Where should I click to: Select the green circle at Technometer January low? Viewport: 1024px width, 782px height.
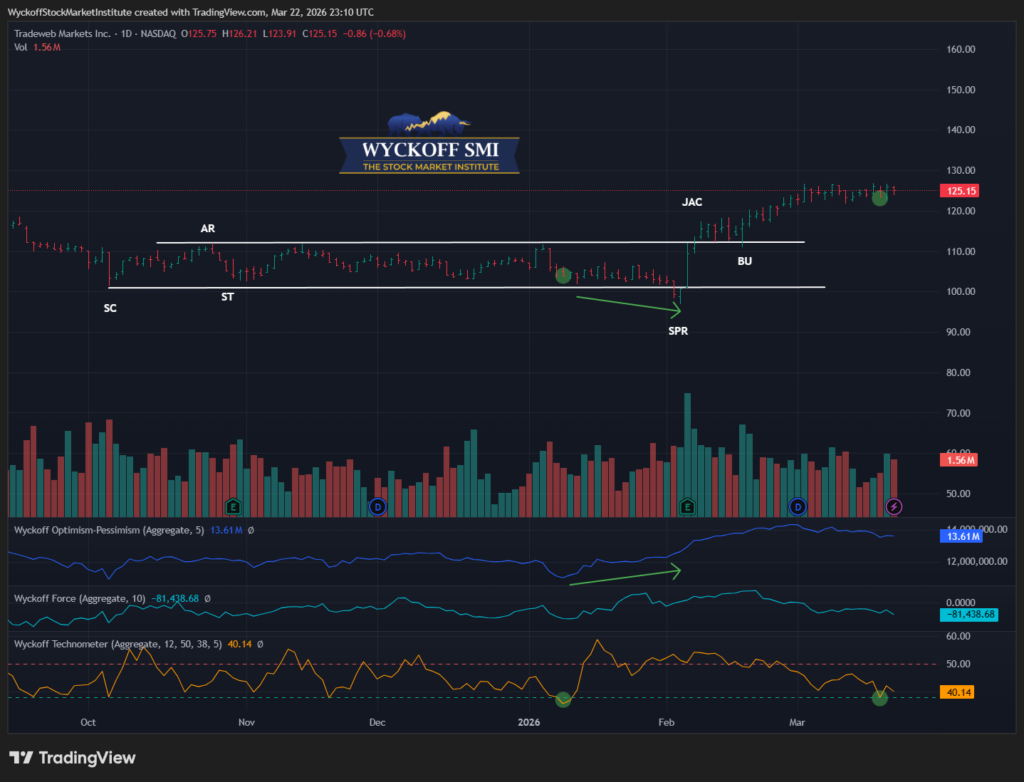tap(563, 699)
